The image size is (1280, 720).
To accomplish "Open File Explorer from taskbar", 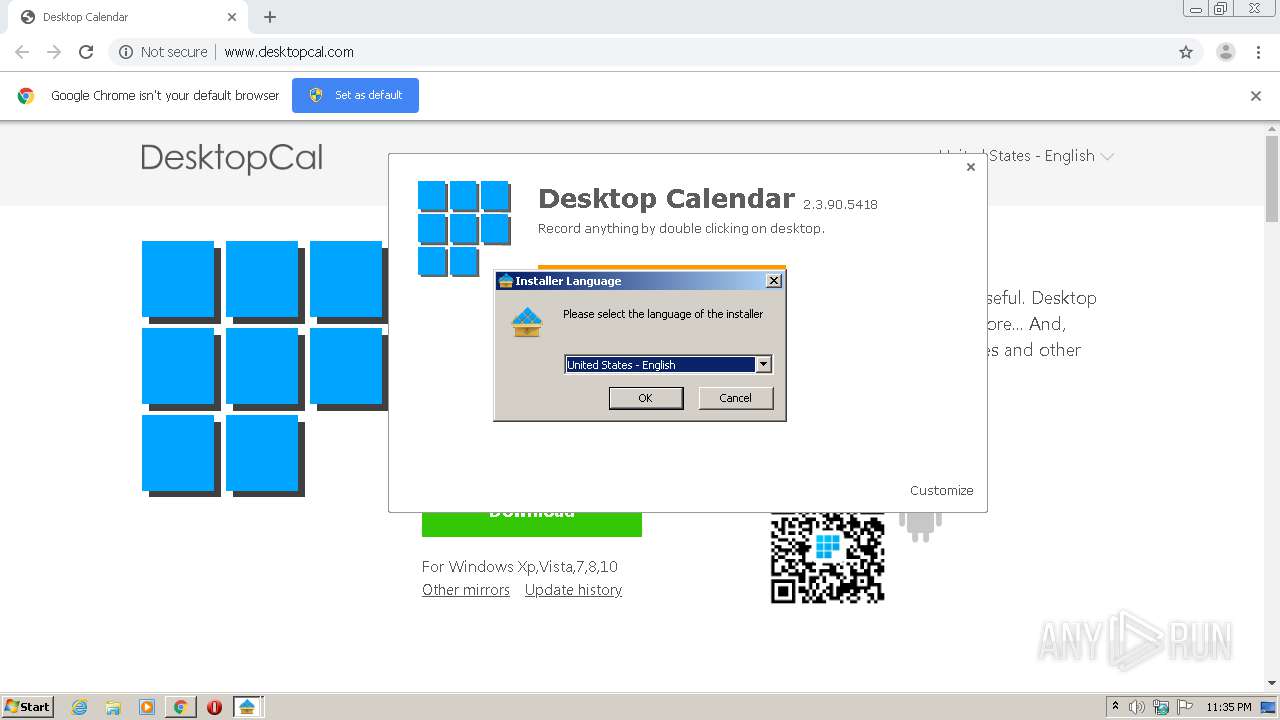I will (113, 707).
